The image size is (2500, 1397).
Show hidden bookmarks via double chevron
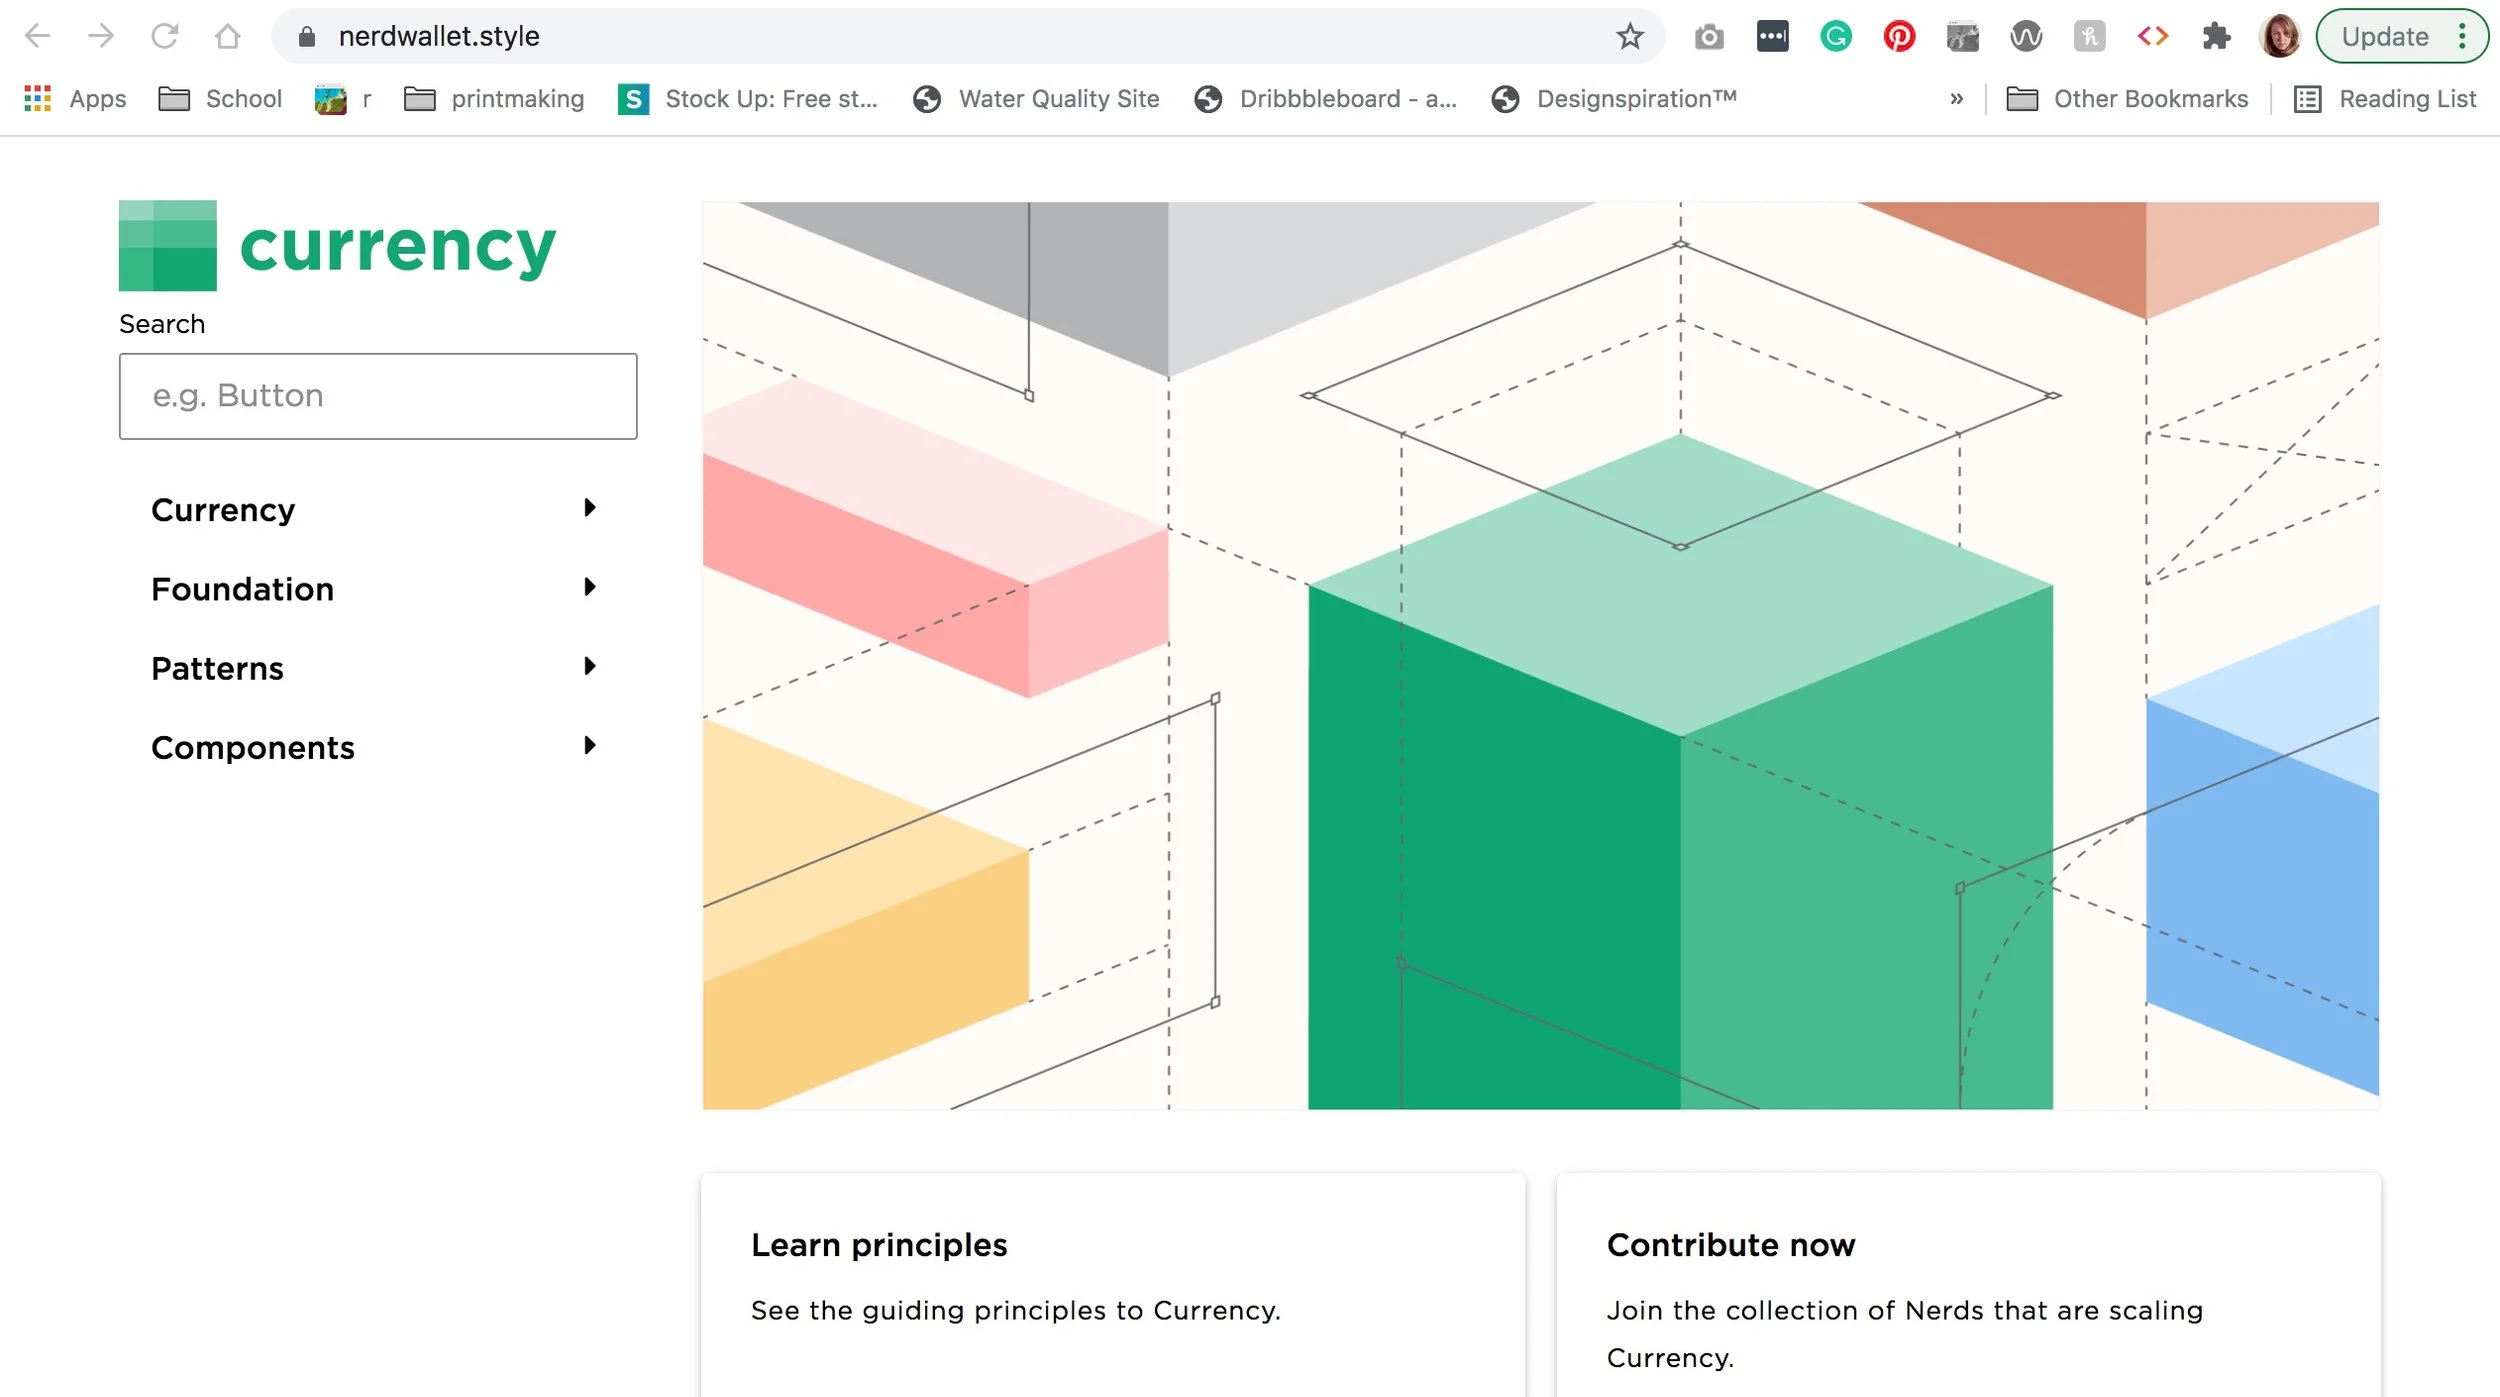pyautogui.click(x=1956, y=98)
